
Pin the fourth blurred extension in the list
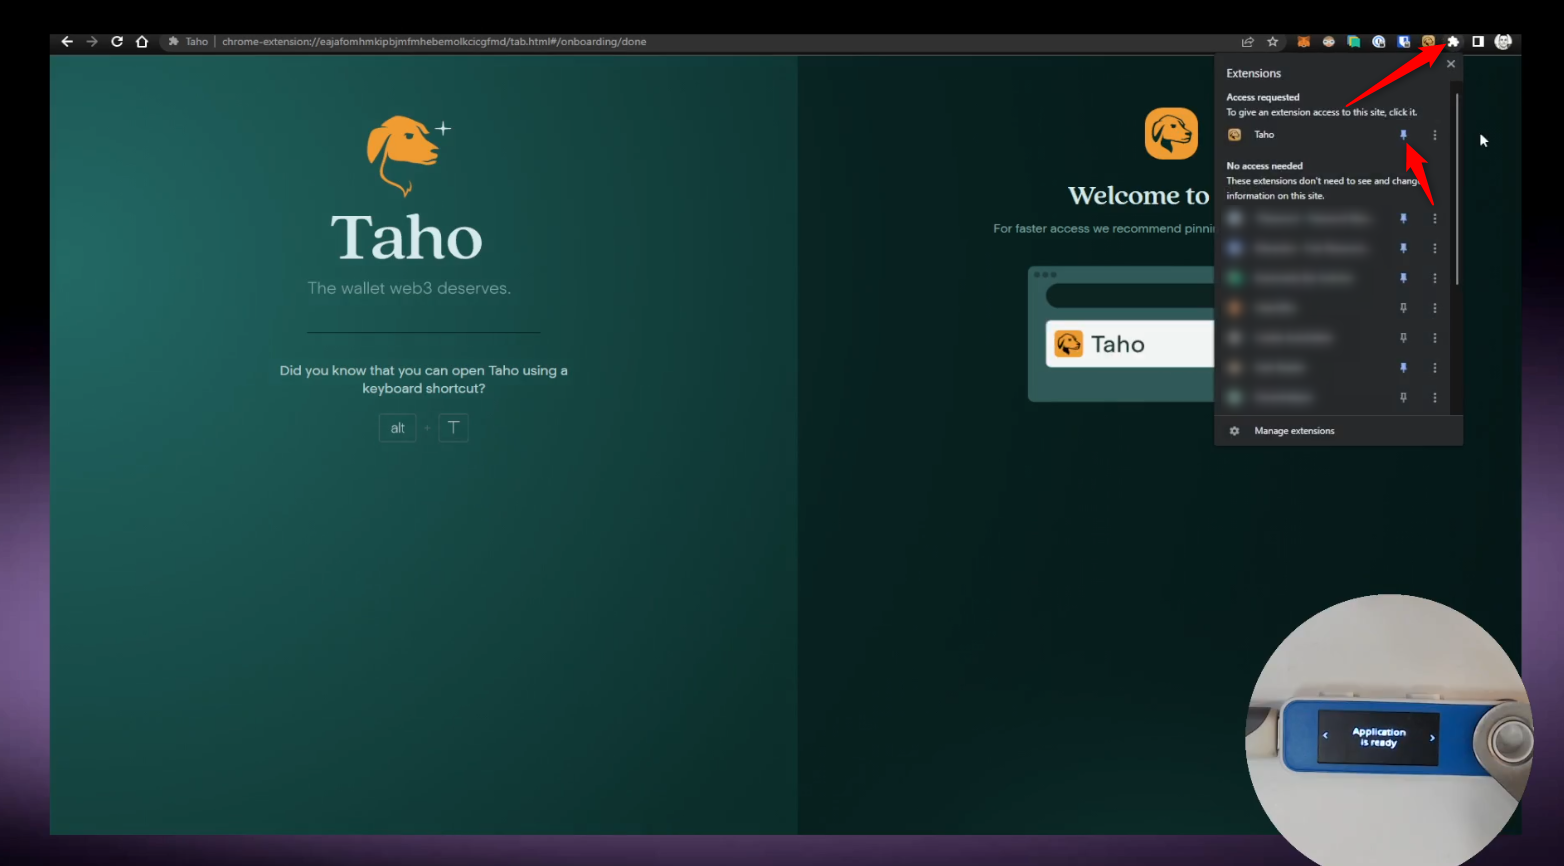(x=1403, y=308)
